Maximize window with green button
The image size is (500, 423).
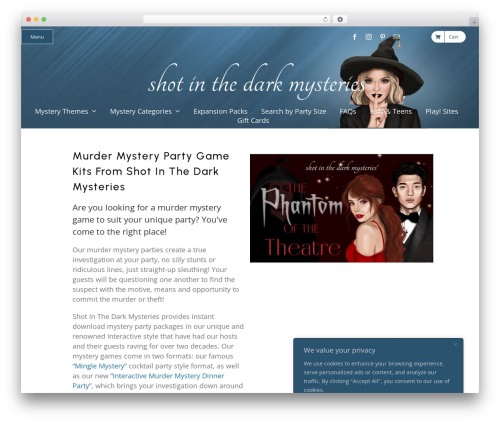pos(44,19)
